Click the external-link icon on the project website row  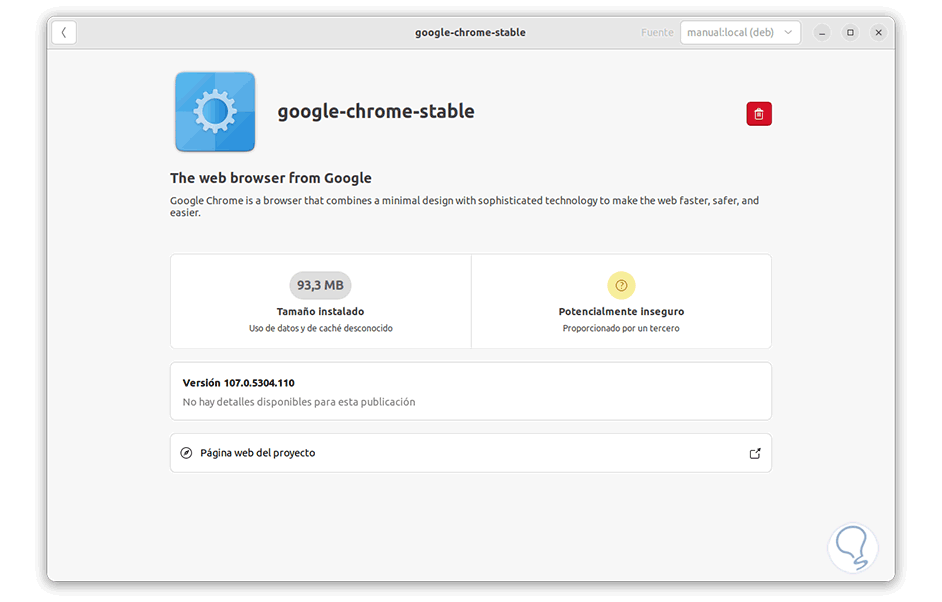[755, 452]
